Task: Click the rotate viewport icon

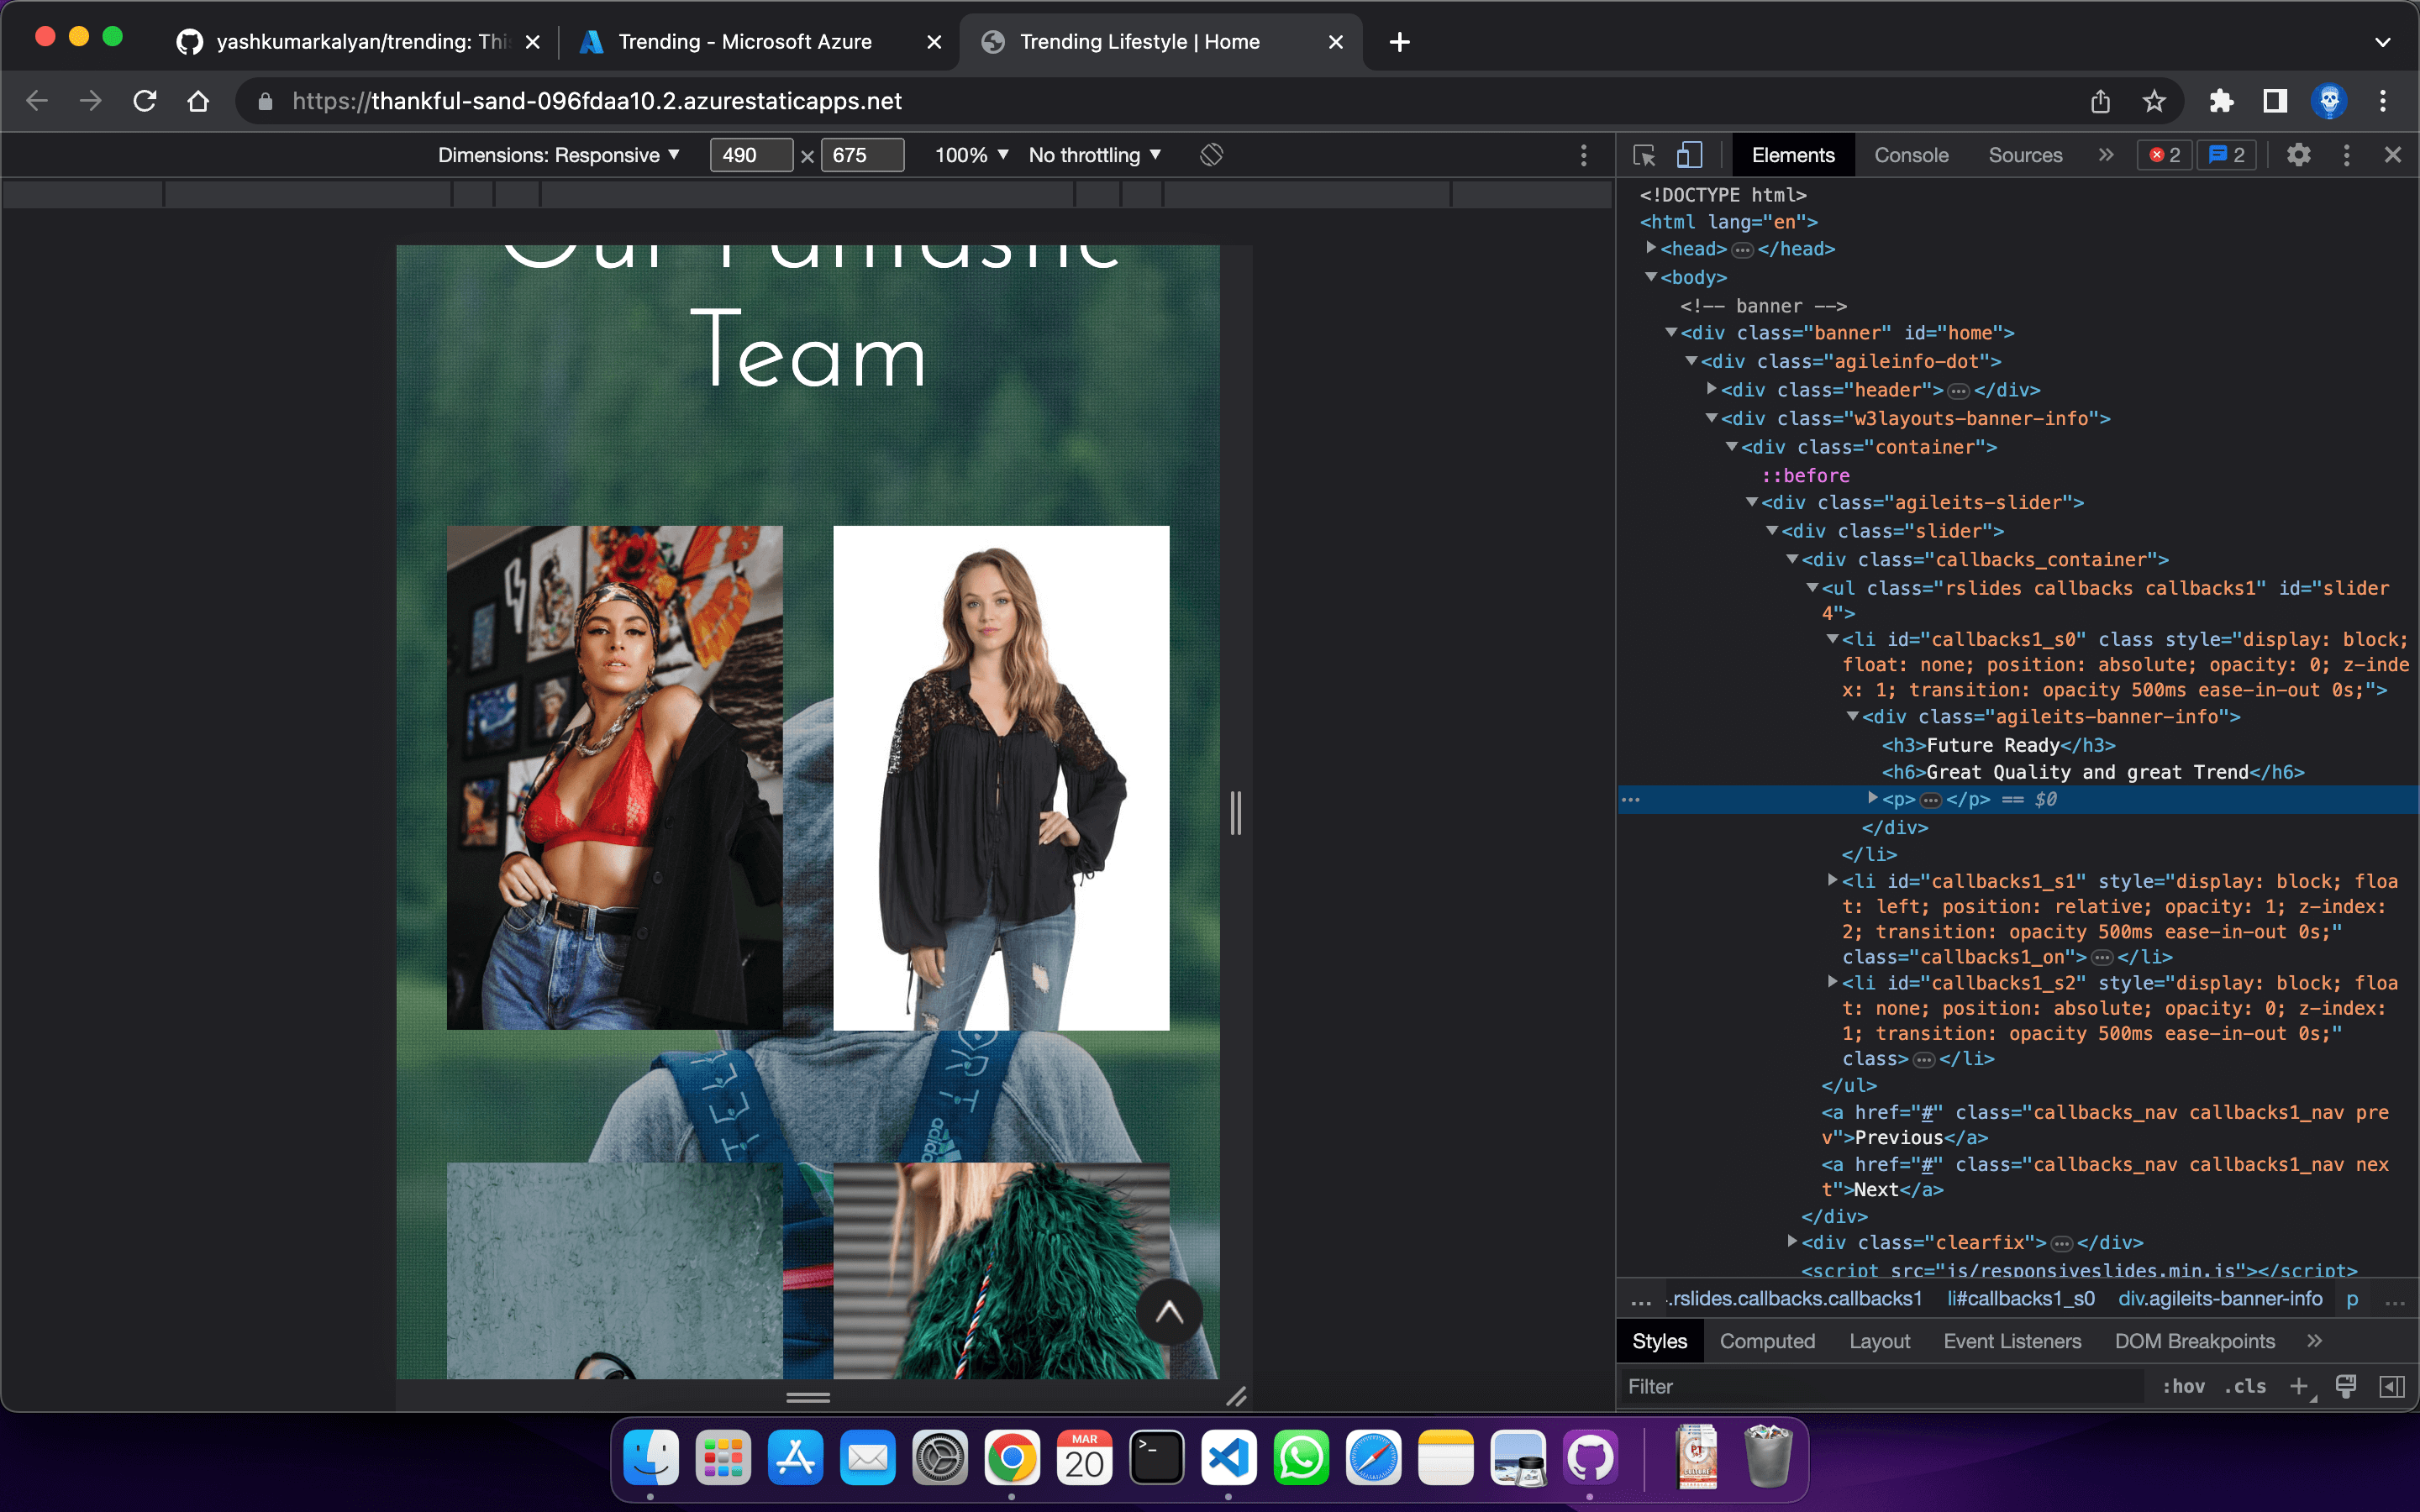Action: point(1211,155)
